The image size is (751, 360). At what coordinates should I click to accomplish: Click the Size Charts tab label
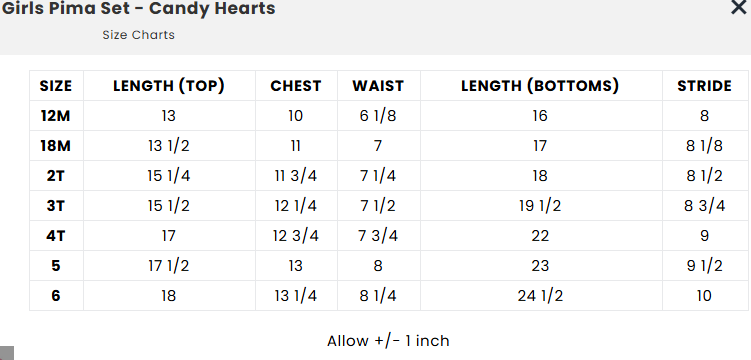[138, 35]
